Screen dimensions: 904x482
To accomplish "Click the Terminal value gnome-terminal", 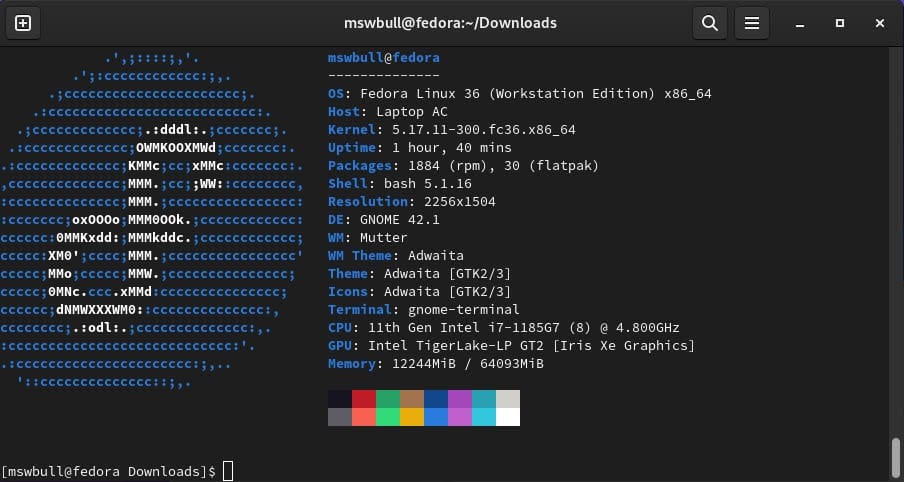I will point(464,310).
